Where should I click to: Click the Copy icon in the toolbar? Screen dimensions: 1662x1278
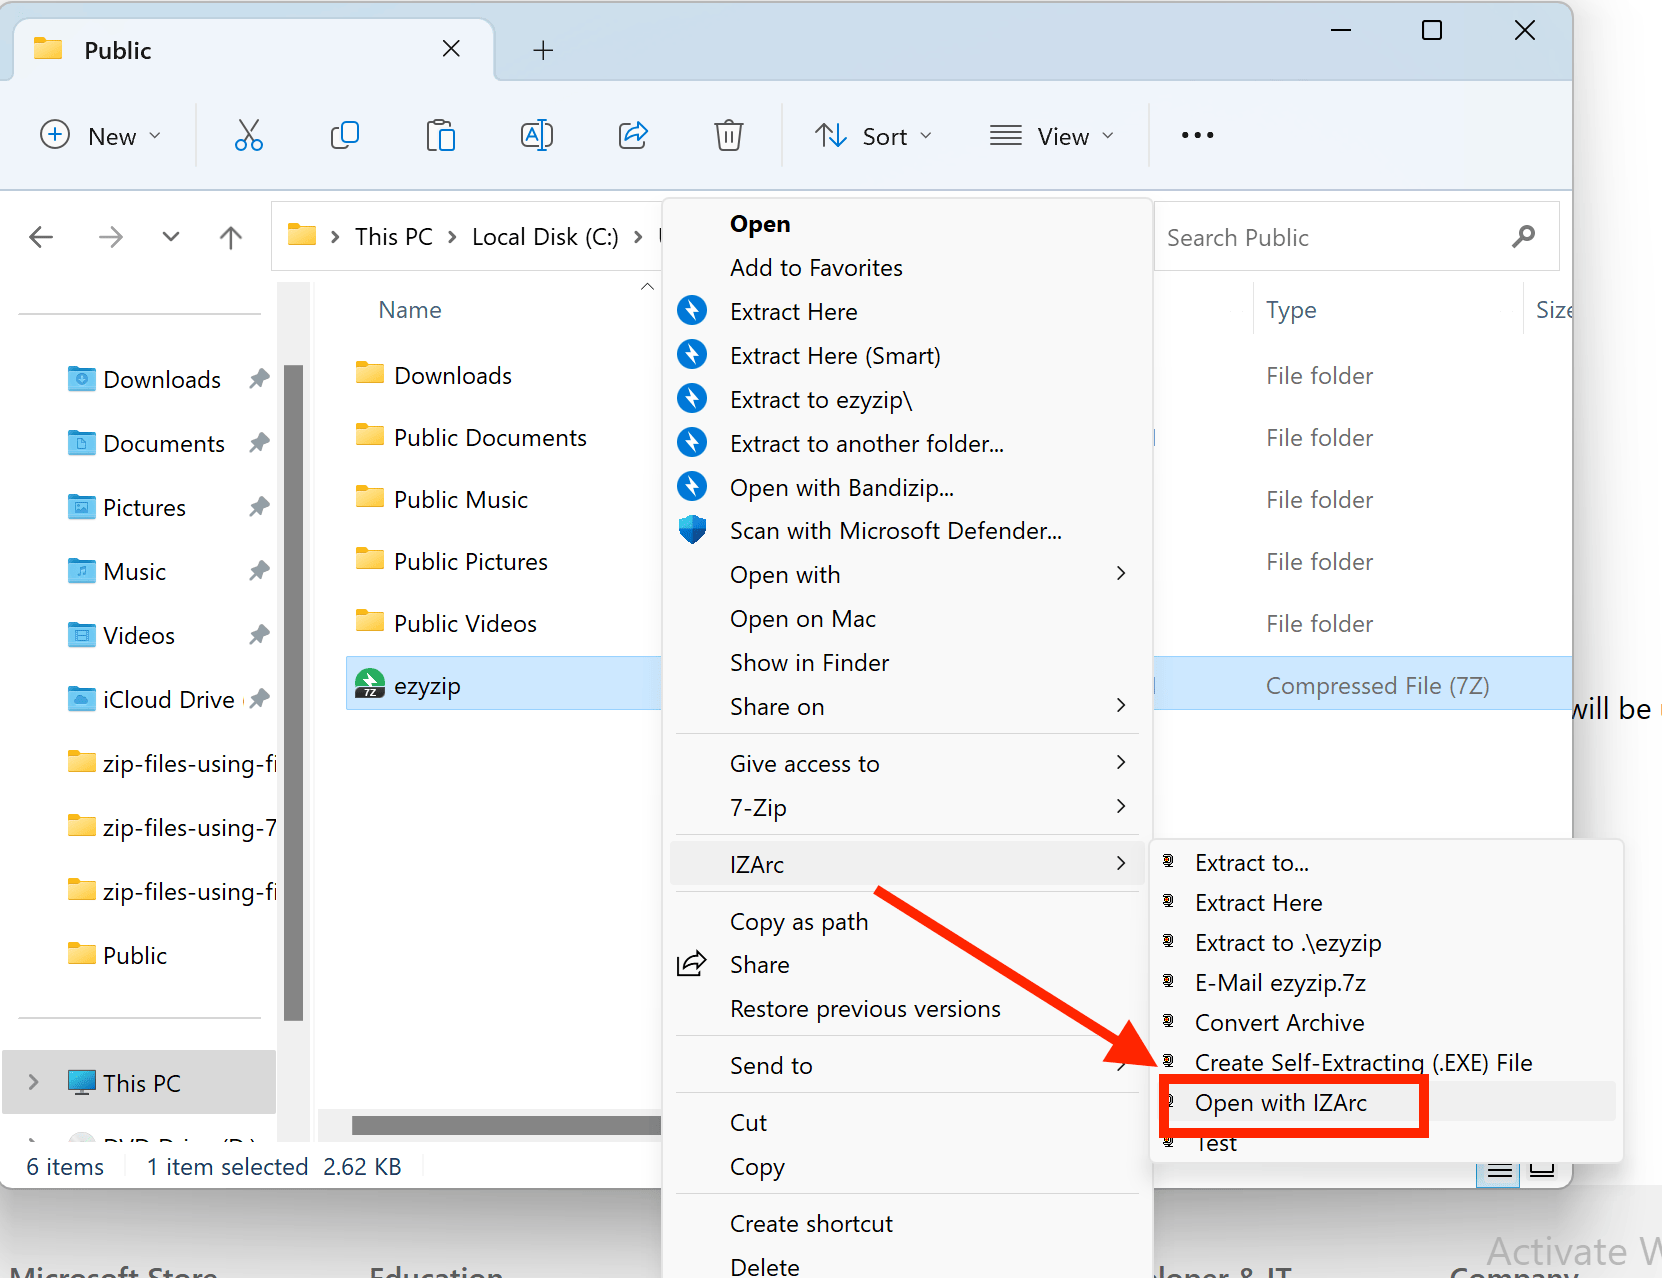[344, 135]
